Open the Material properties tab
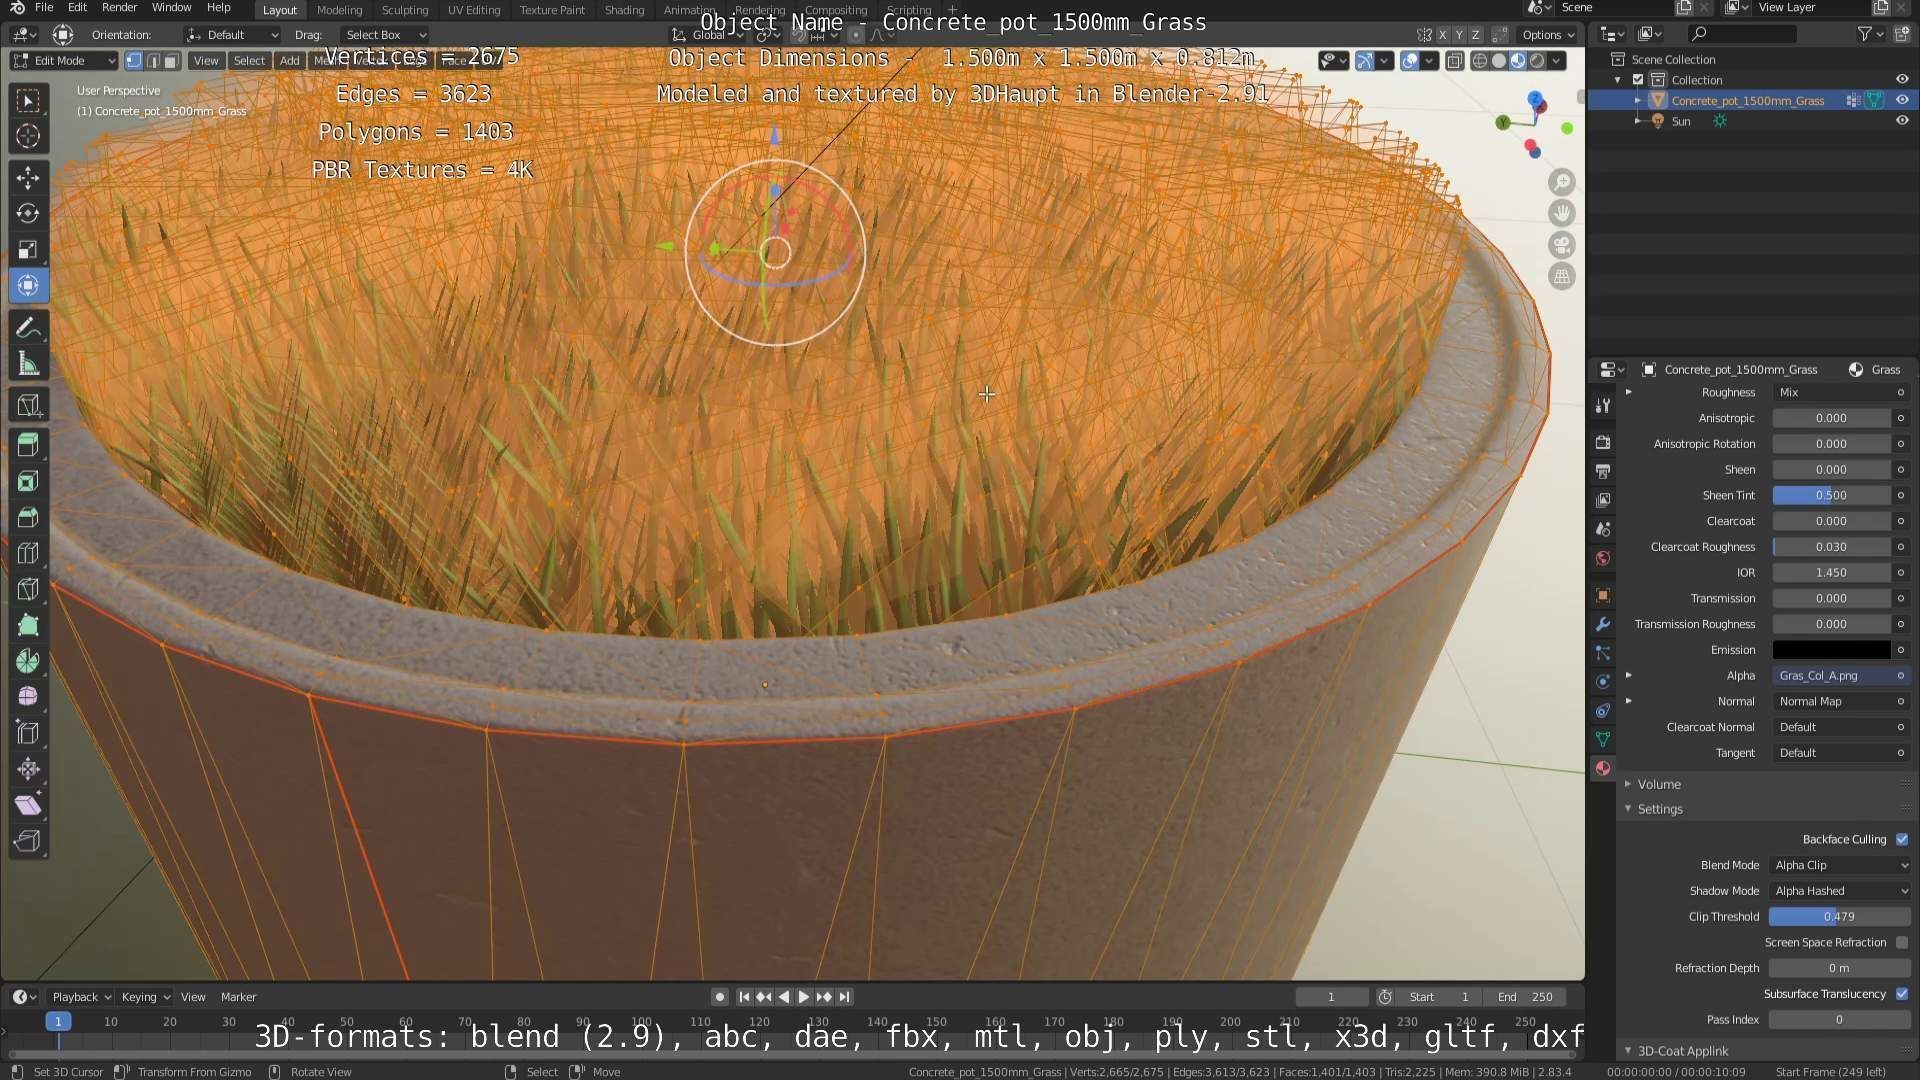The width and height of the screenshot is (1920, 1080). [1603, 768]
